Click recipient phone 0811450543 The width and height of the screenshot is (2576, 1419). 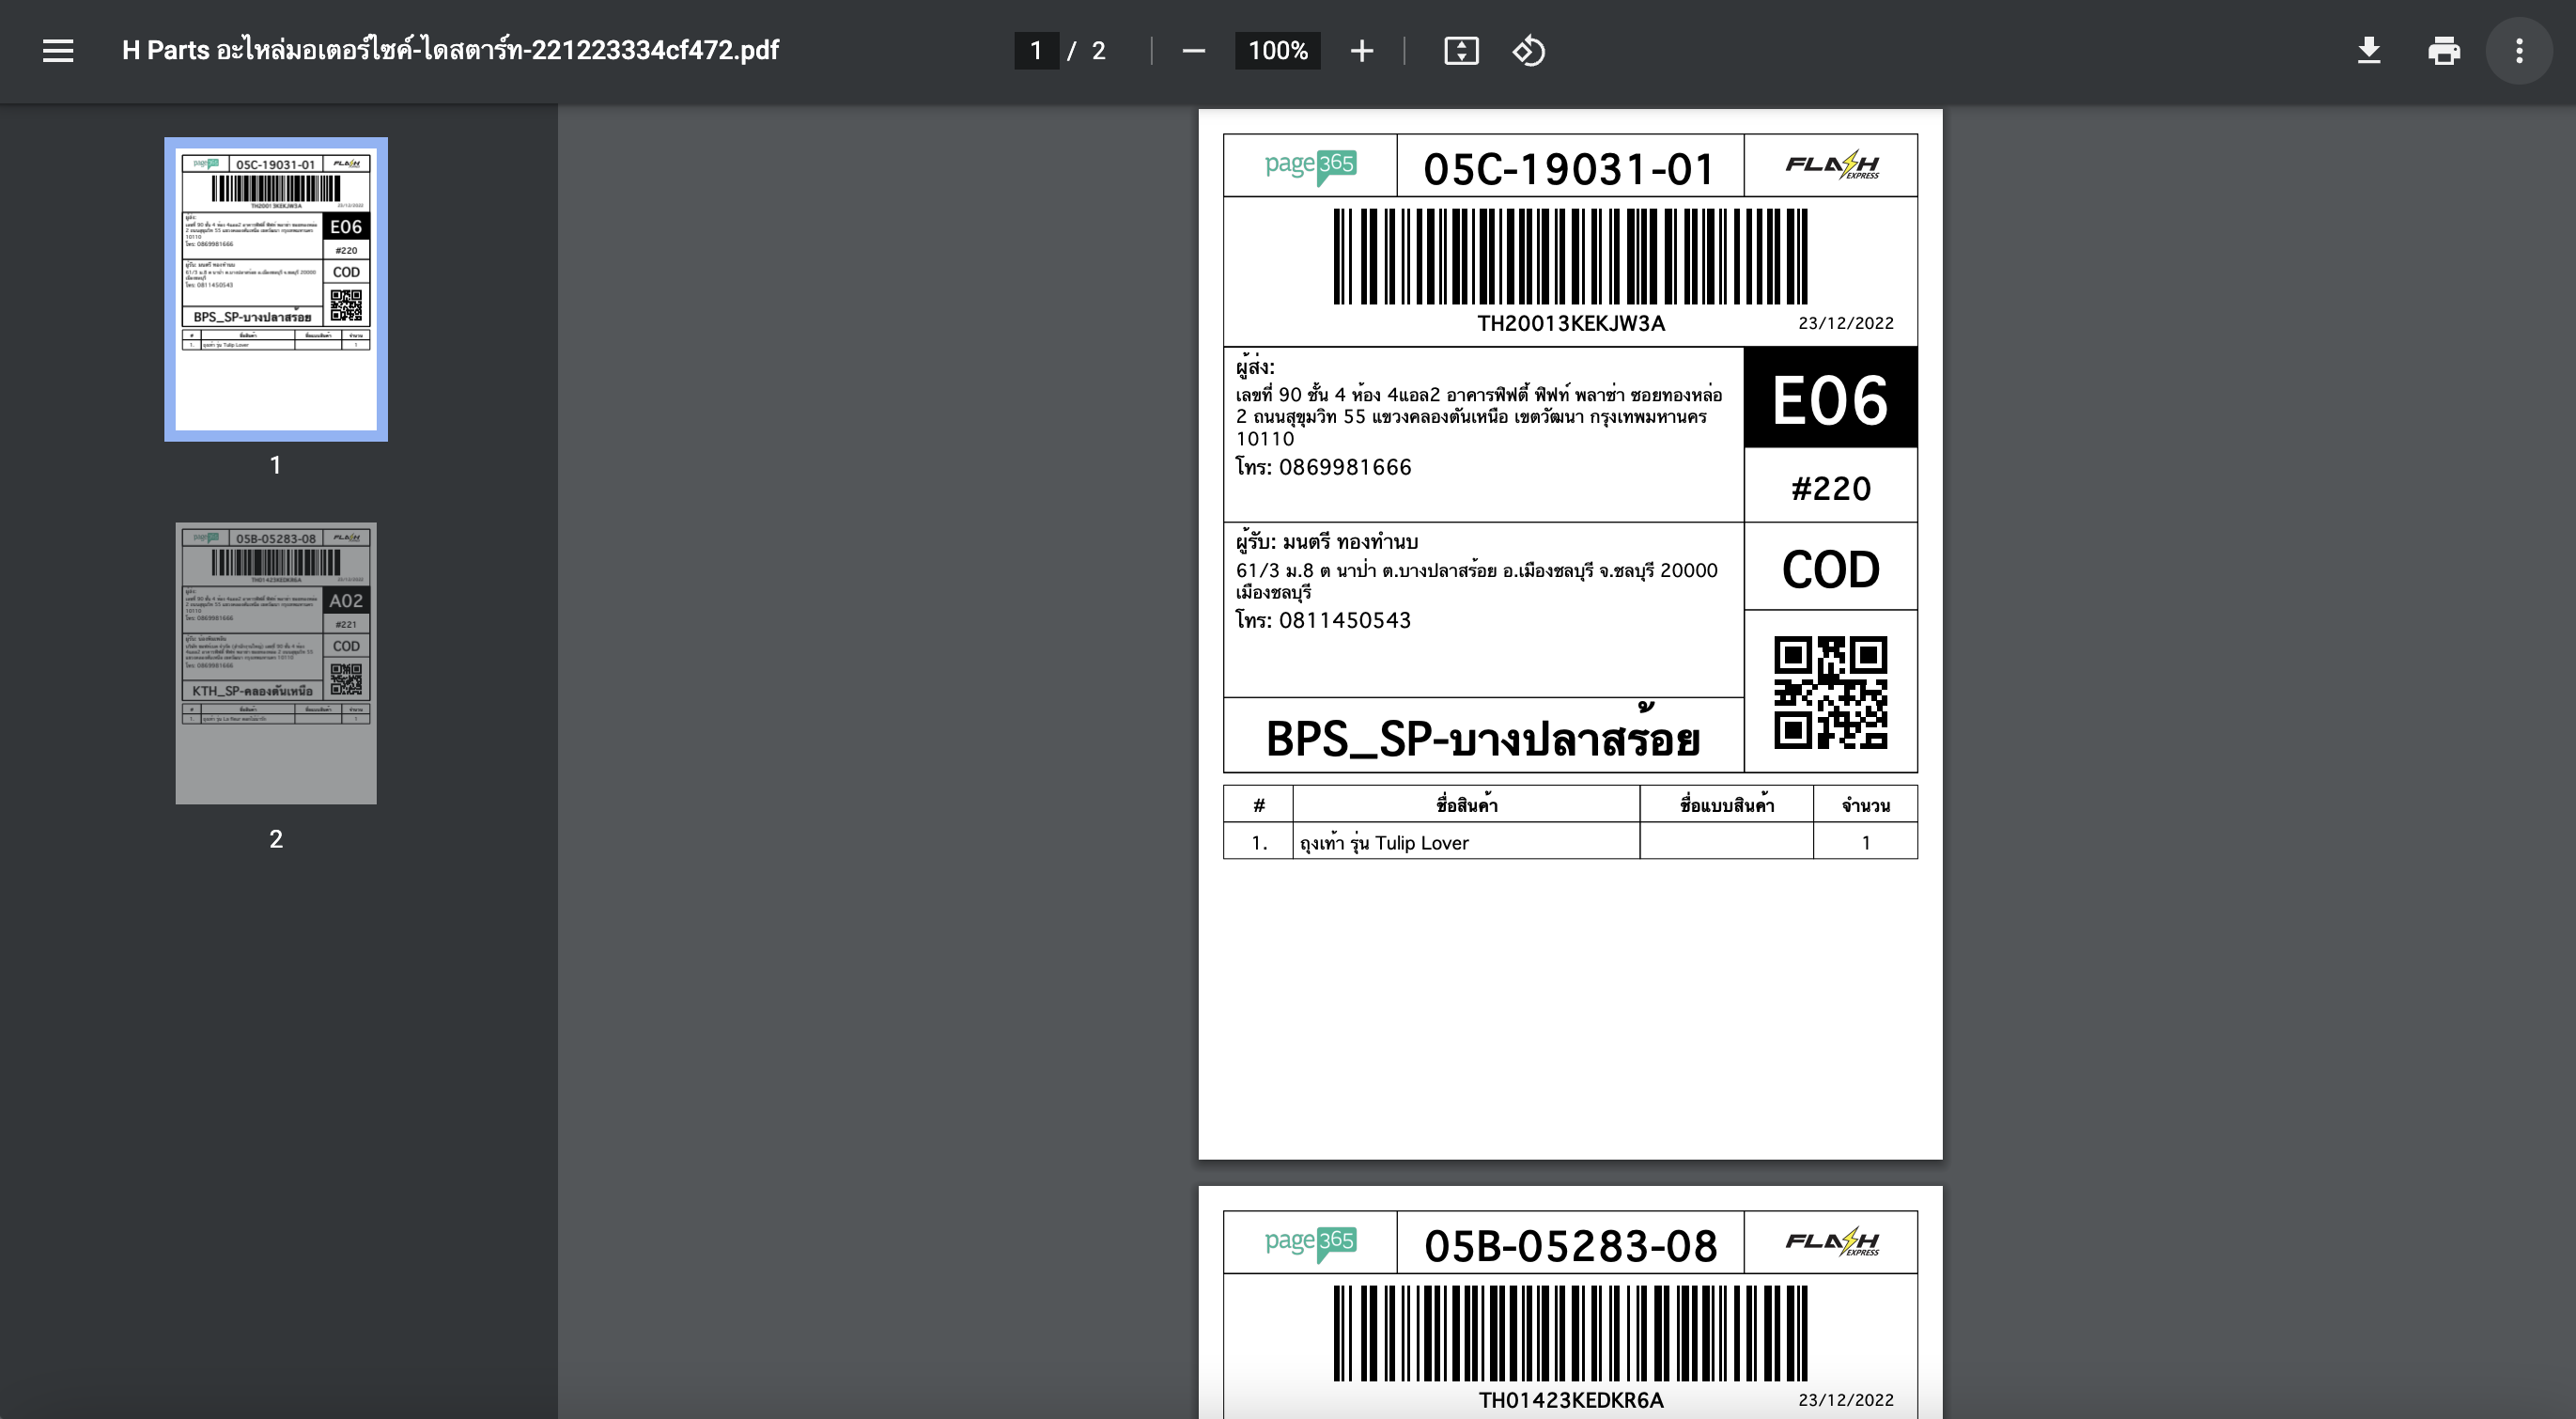tap(1345, 620)
